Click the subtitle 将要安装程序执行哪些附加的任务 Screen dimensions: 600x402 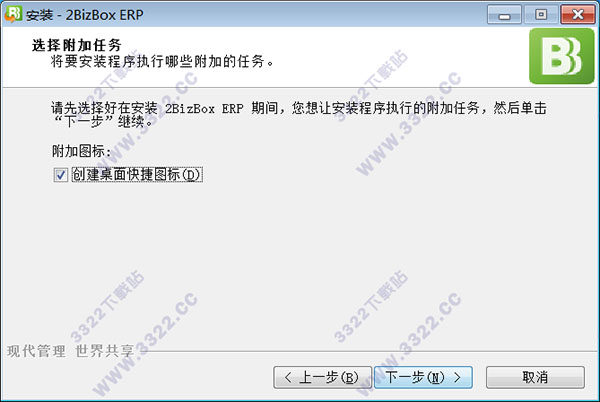coord(161,61)
